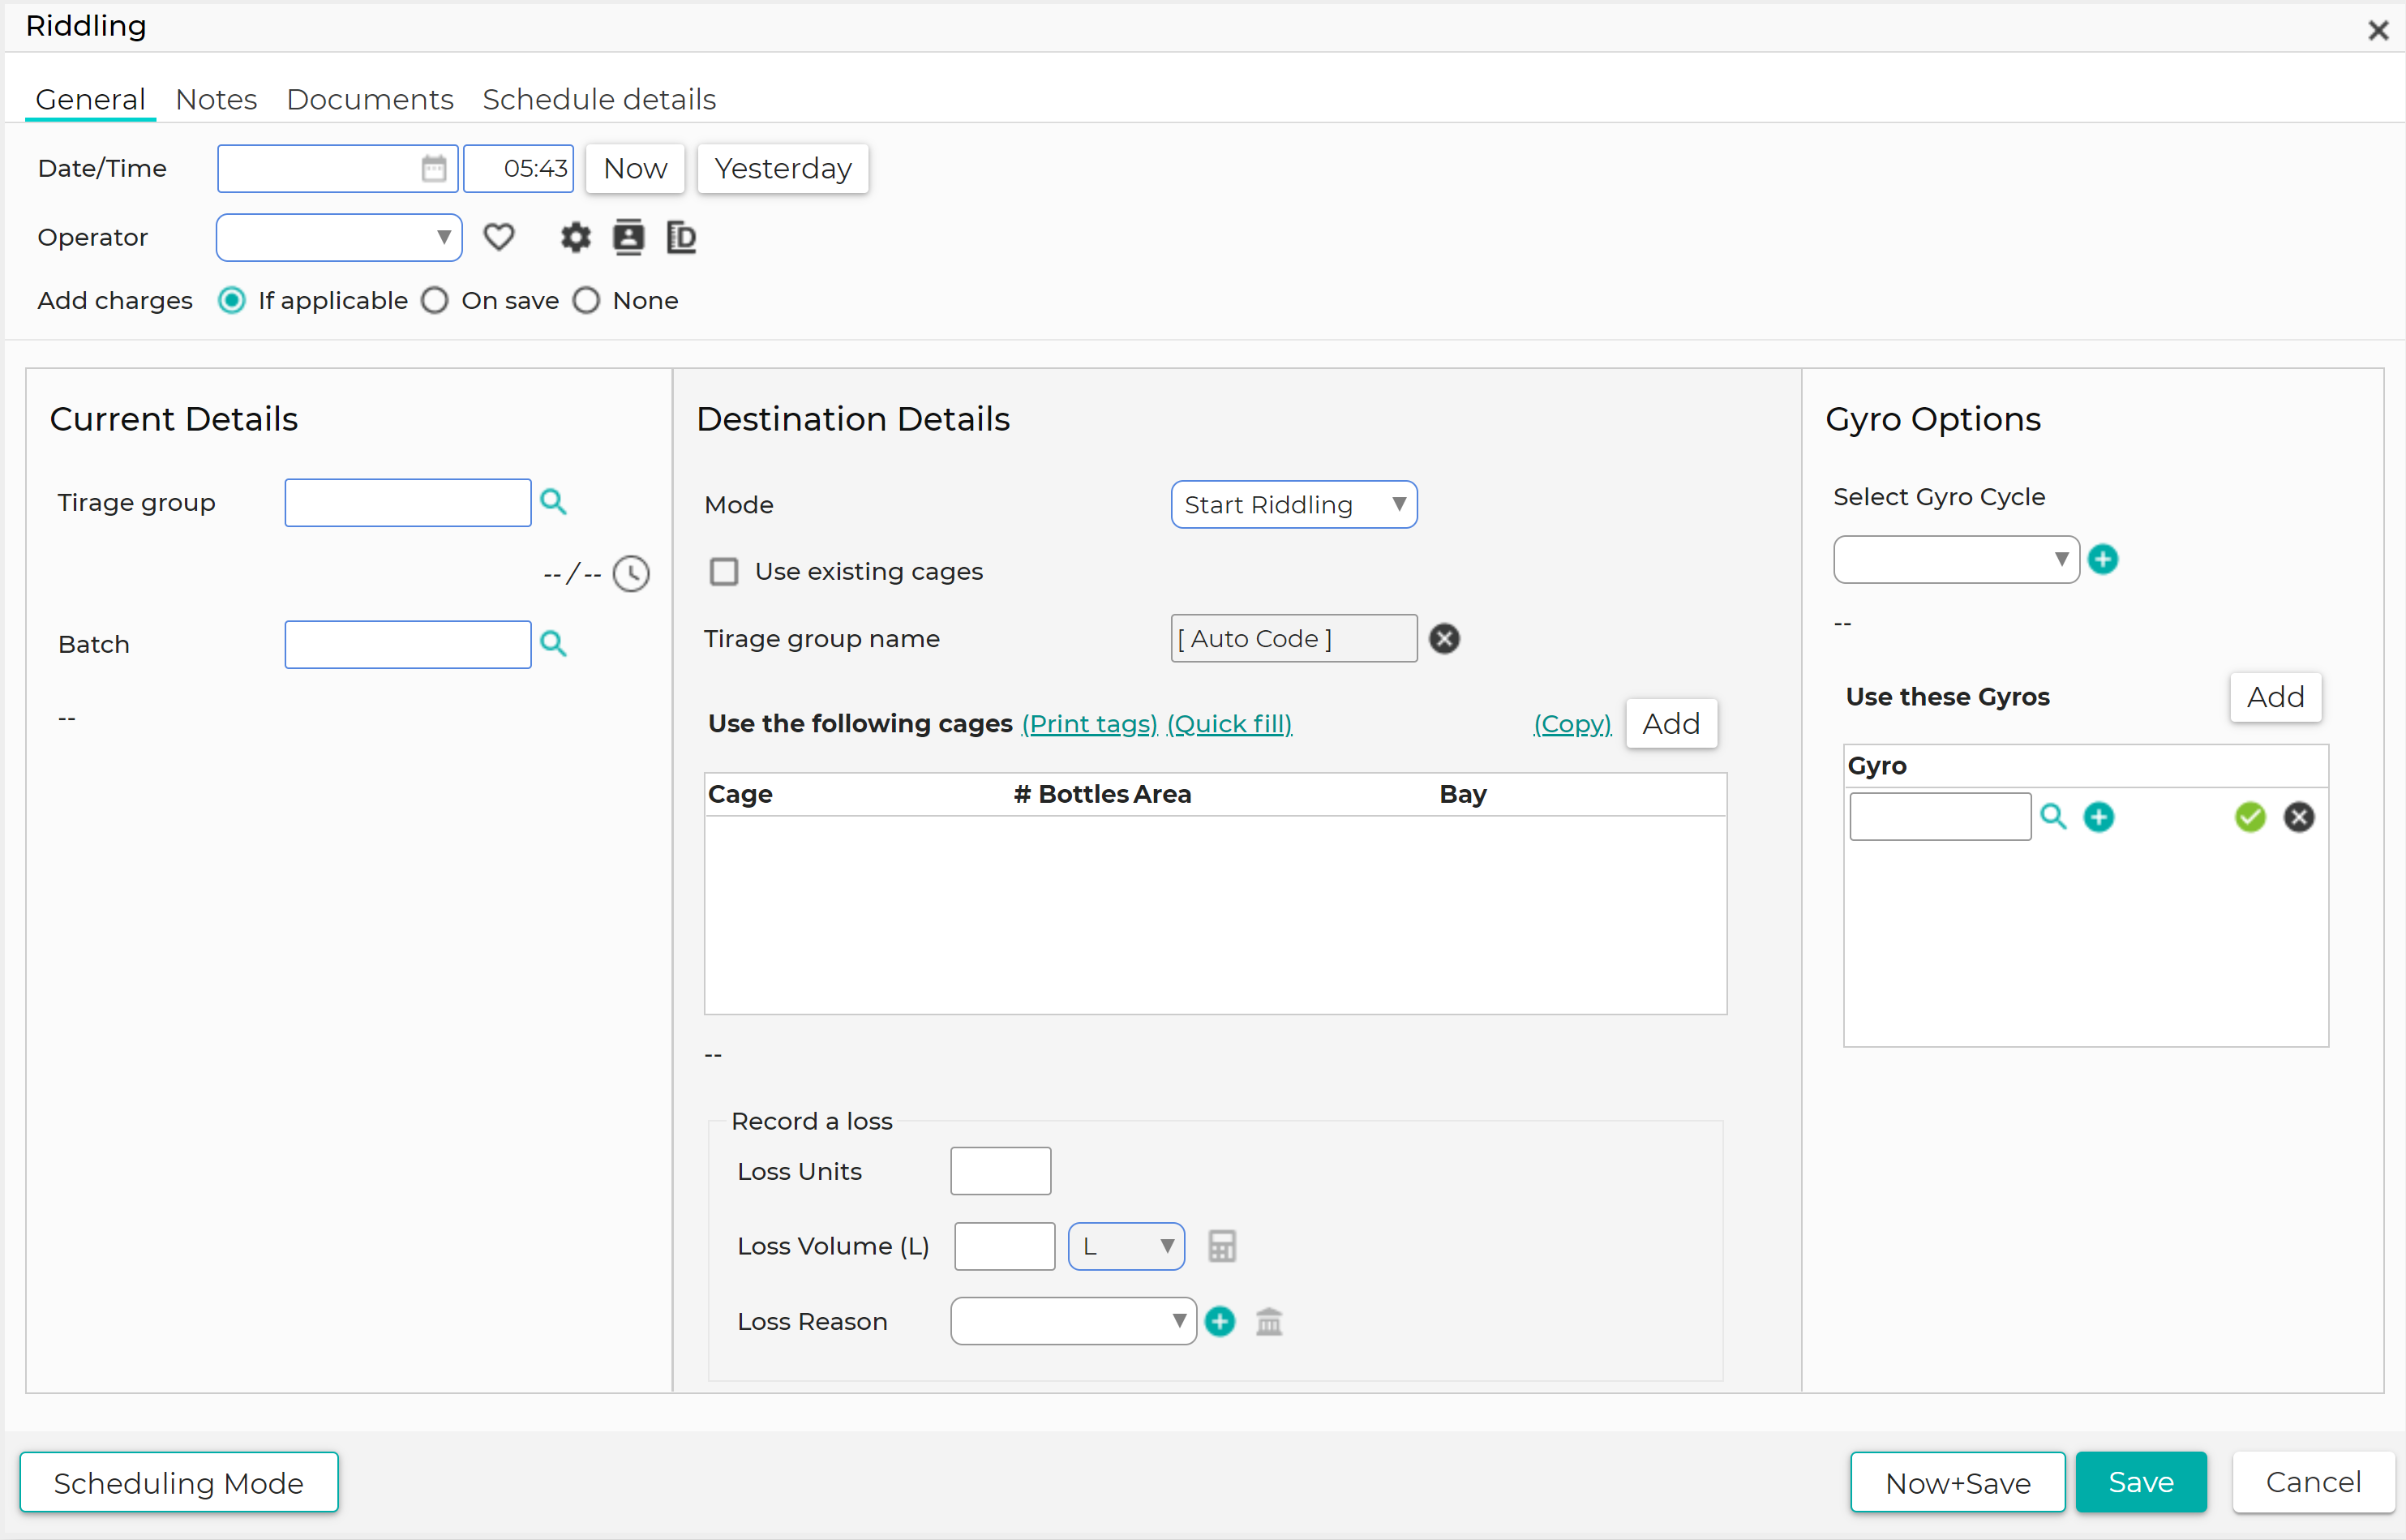The height and width of the screenshot is (1540, 2406).
Task: Click the heart favorite icon beside Operator
Action: [499, 237]
